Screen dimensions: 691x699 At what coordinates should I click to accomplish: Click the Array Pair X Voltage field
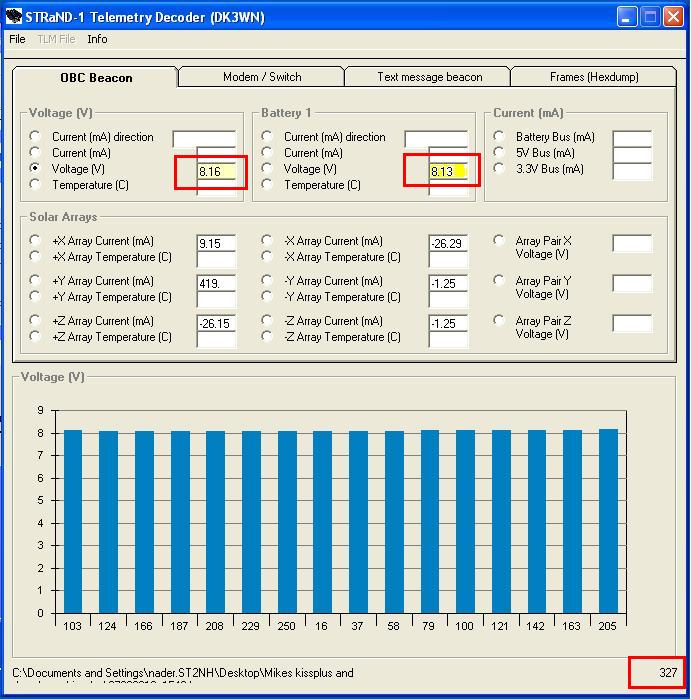632,243
